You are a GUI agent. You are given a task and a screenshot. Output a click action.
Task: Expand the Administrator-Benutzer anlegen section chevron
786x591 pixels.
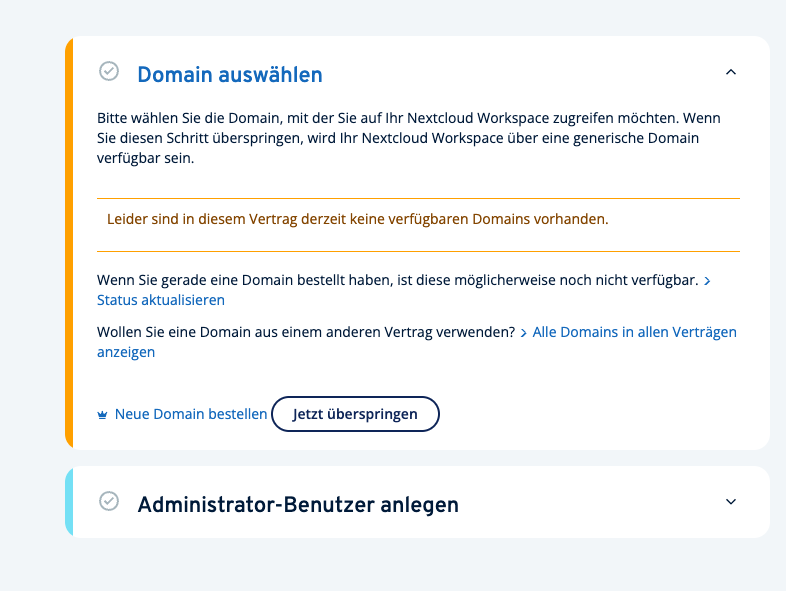[731, 502]
